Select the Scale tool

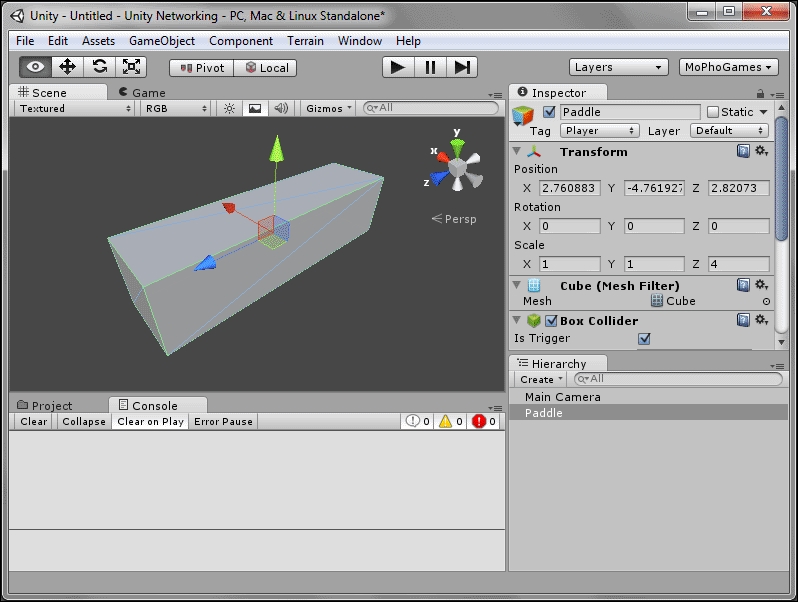pyautogui.click(x=131, y=67)
